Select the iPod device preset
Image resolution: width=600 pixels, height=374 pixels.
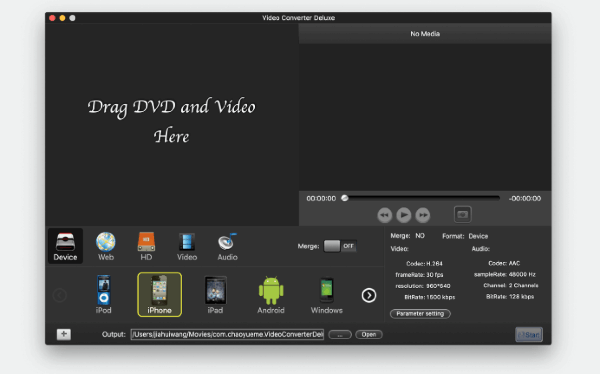click(103, 294)
